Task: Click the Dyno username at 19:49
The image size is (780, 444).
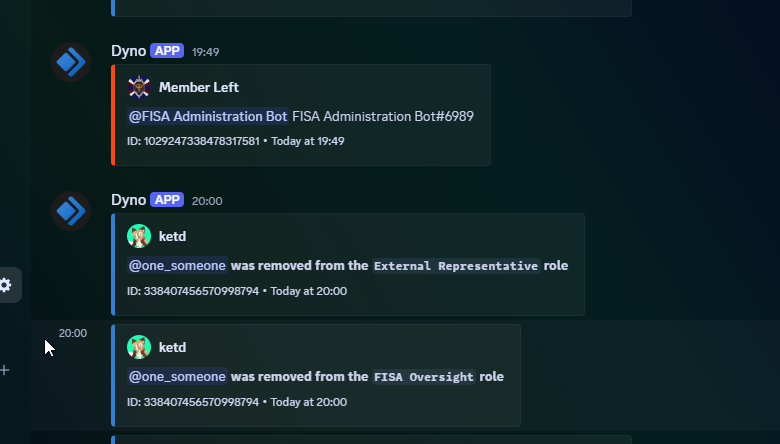Action: (128, 51)
